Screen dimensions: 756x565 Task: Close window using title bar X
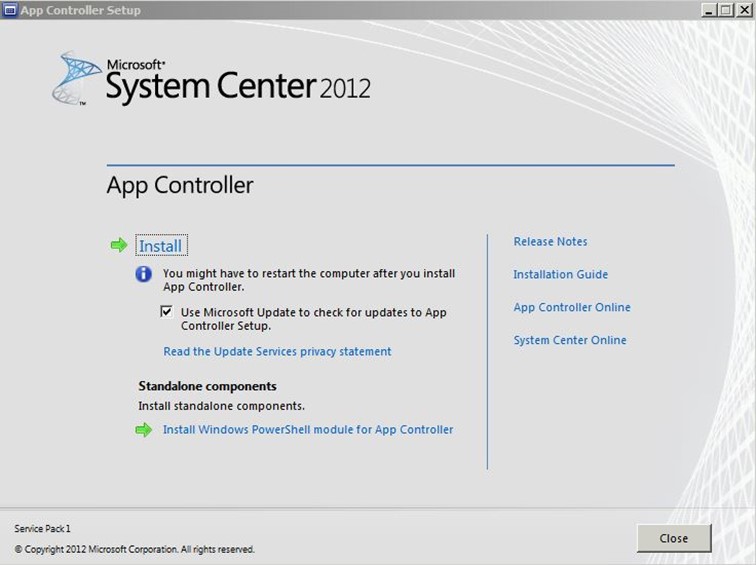click(744, 10)
